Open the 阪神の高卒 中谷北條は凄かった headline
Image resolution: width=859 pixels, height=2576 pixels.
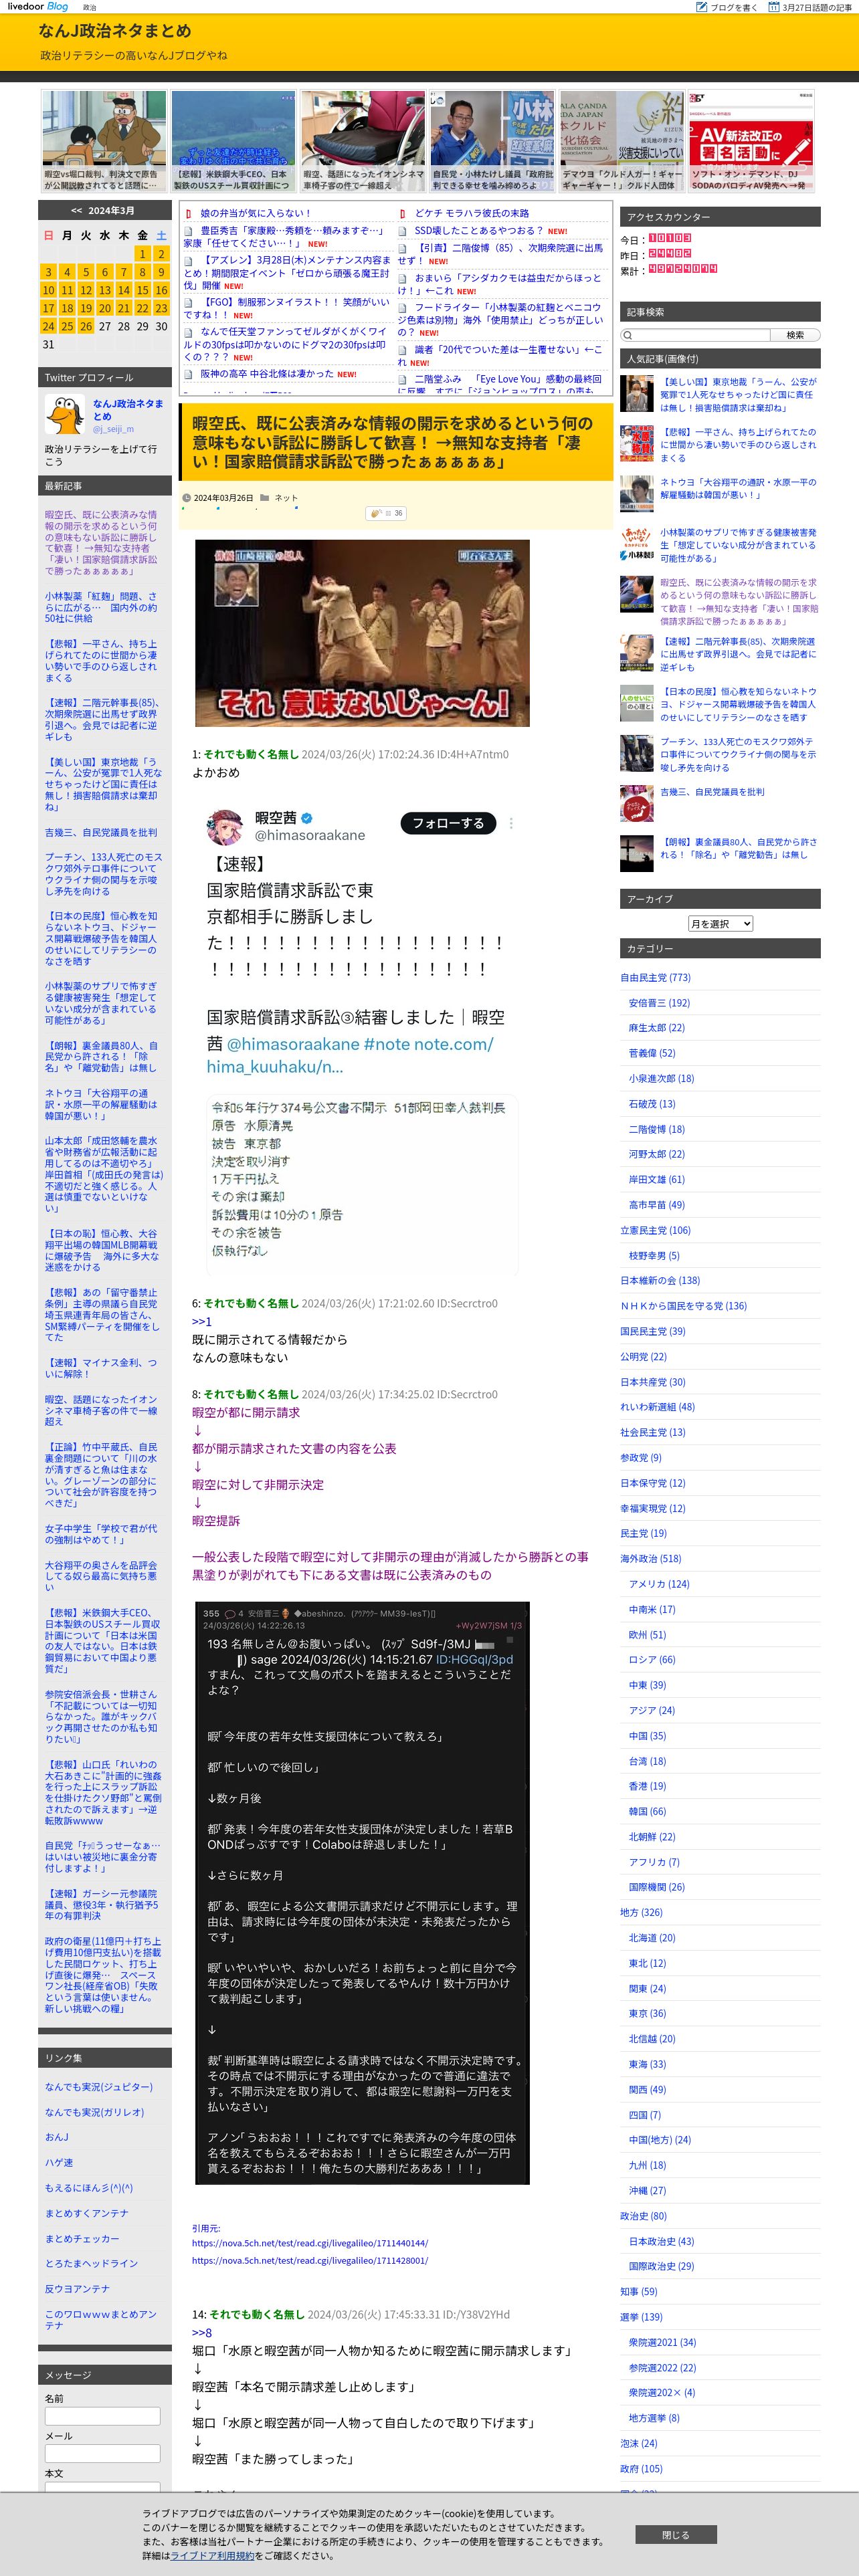coord(266,373)
